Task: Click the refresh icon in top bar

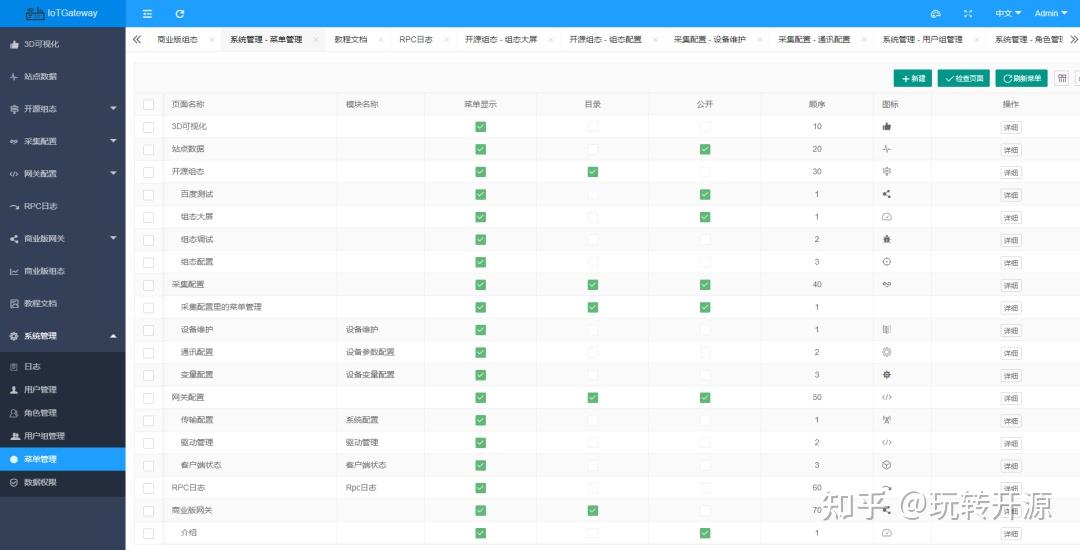Action: pyautogui.click(x=180, y=14)
